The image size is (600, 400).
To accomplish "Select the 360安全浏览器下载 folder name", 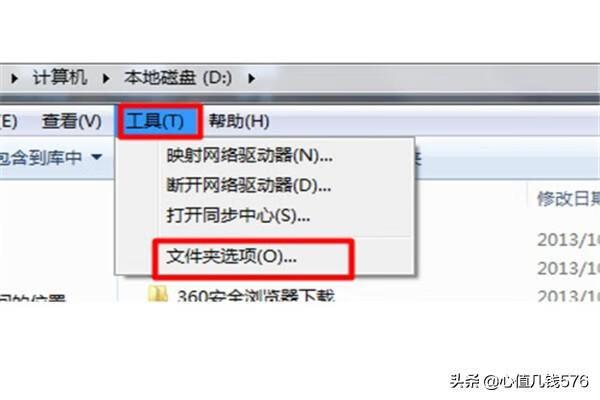I will (x=256, y=296).
